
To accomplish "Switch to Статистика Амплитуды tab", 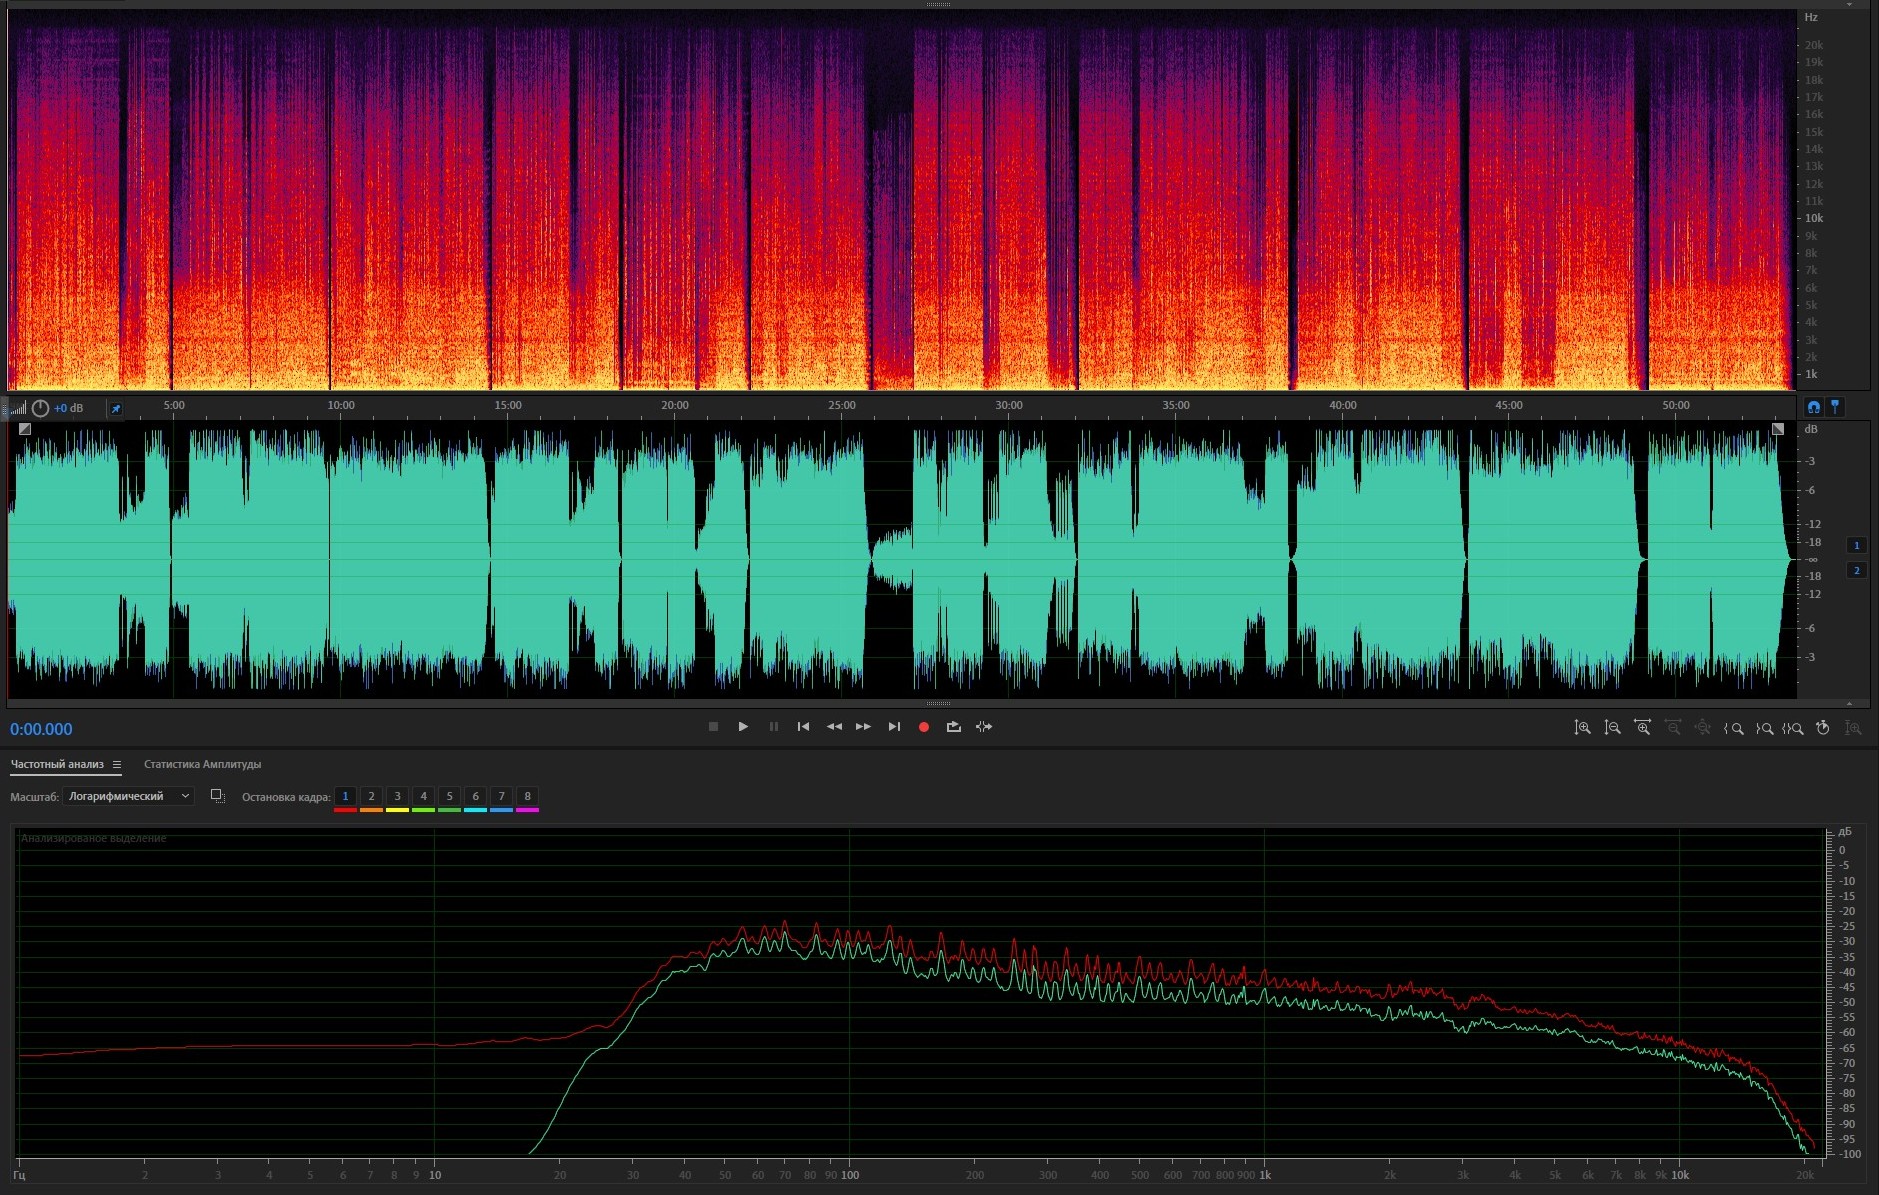I will (x=202, y=764).
